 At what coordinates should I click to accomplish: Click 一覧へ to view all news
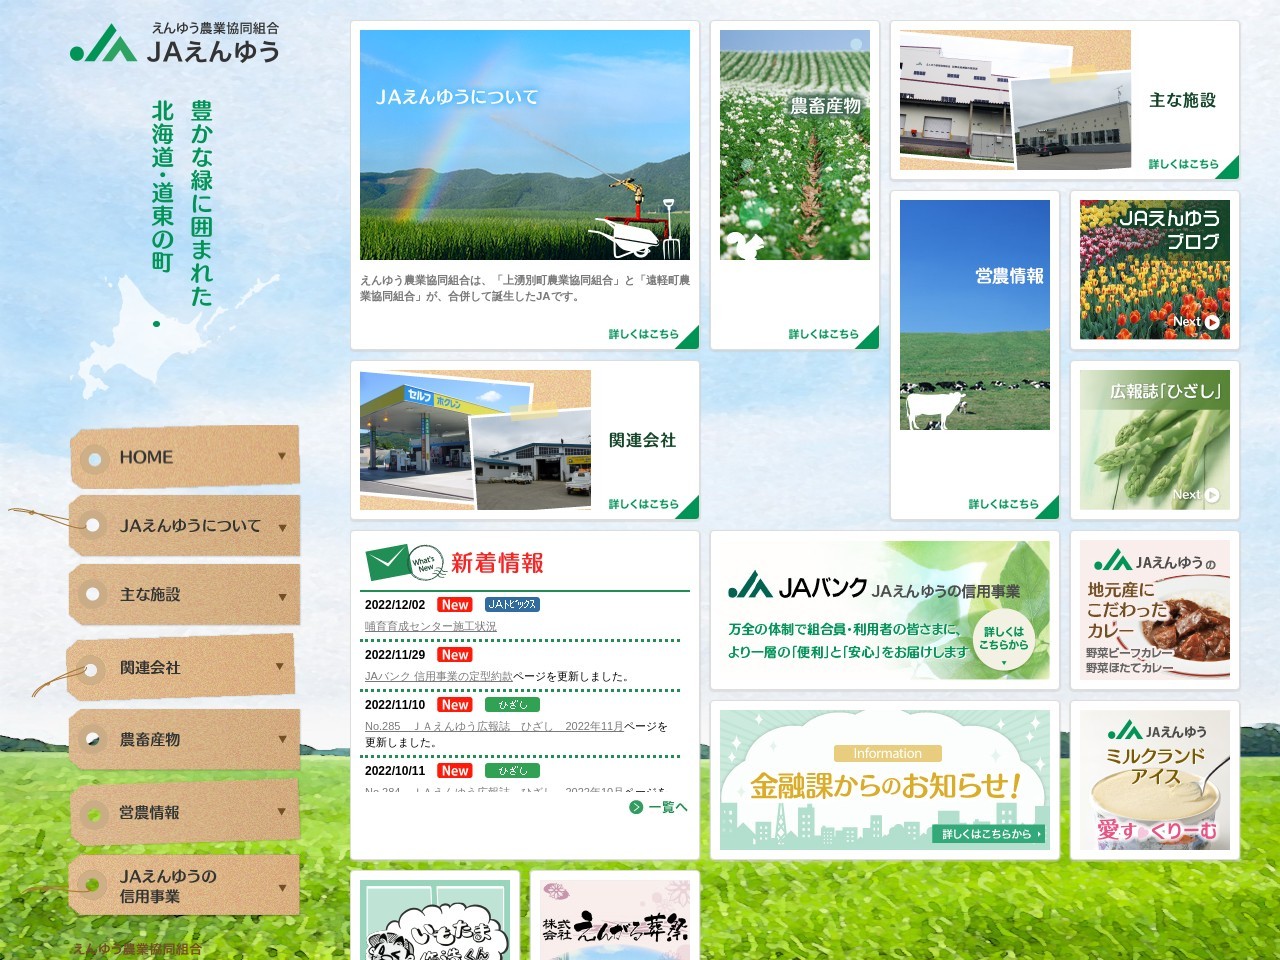[x=668, y=807]
